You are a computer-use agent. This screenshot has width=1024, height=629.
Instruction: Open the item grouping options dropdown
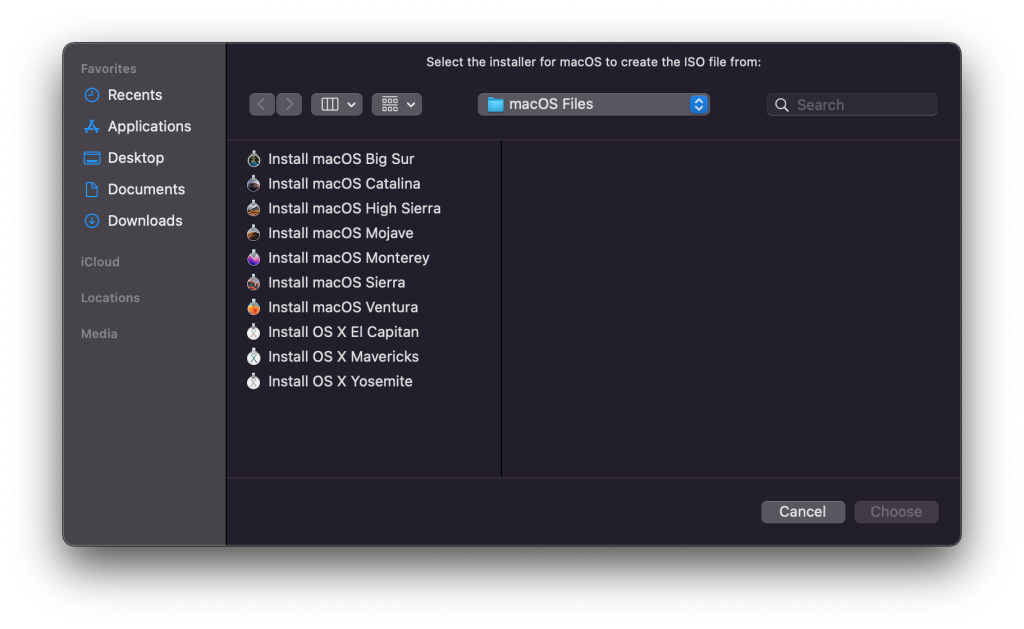(397, 105)
